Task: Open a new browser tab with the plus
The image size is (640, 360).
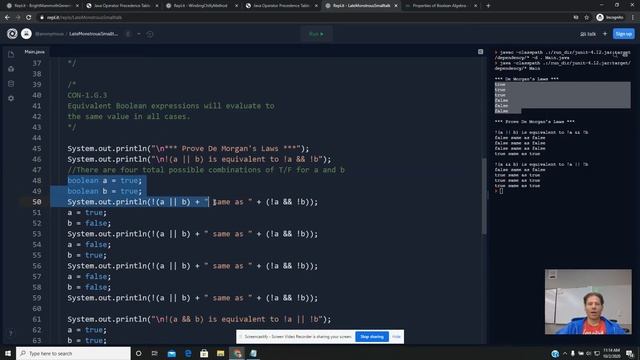Action: (488, 6)
